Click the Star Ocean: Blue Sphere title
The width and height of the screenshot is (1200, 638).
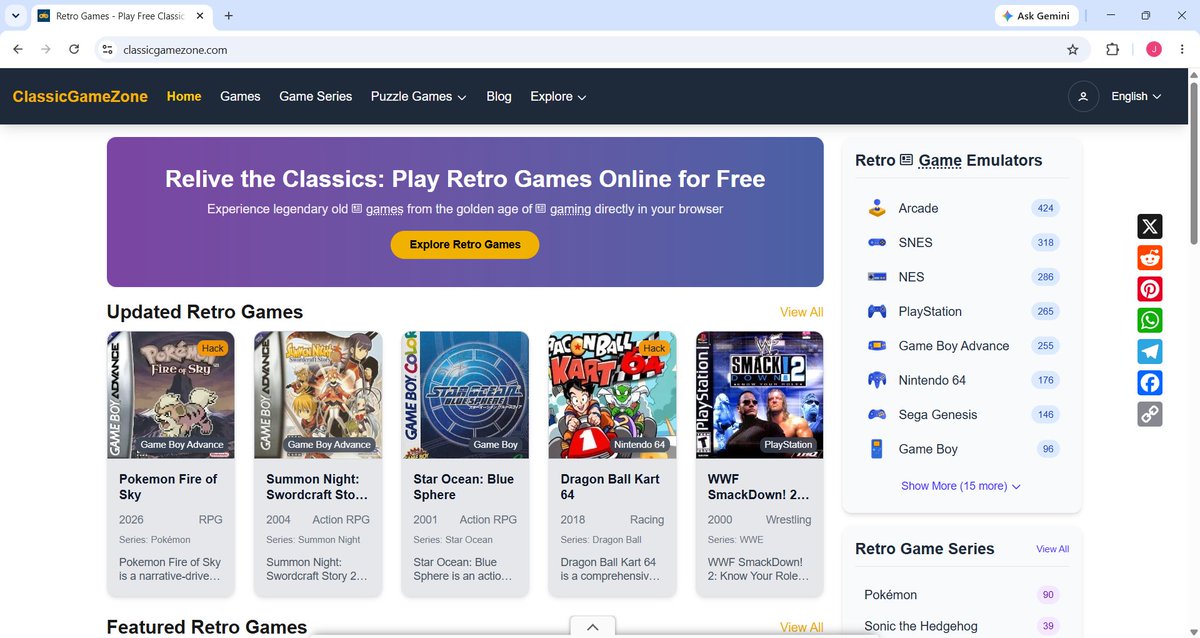tap(465, 487)
